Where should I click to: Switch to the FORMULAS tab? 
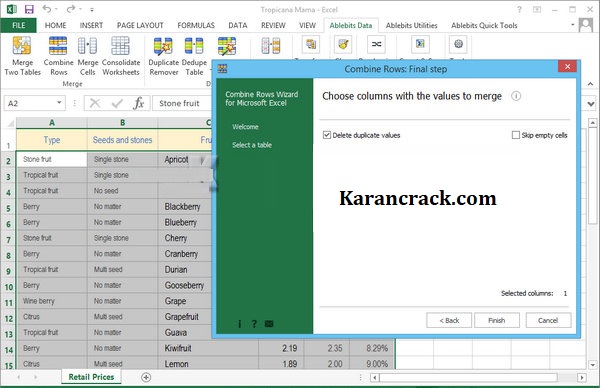[x=196, y=25]
